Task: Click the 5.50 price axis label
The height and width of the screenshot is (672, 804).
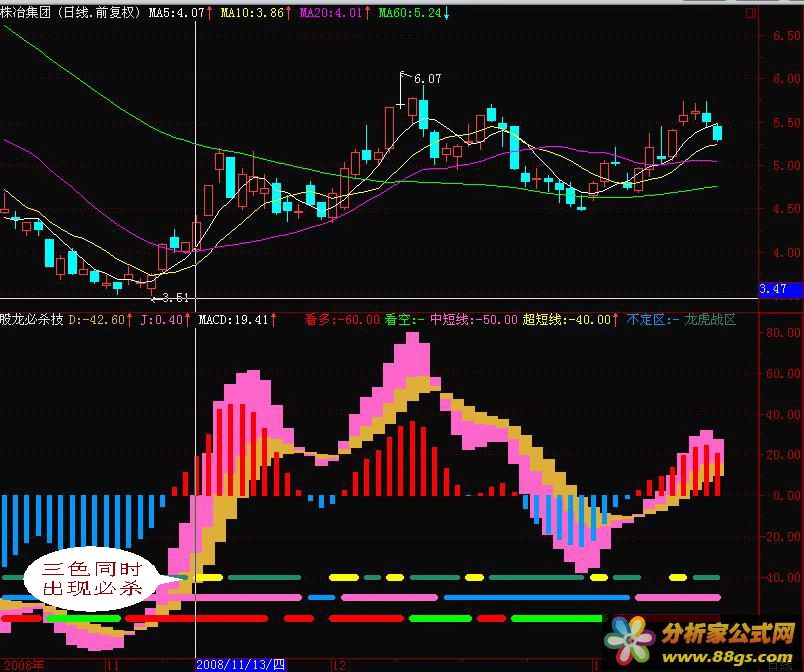Action: [786, 123]
